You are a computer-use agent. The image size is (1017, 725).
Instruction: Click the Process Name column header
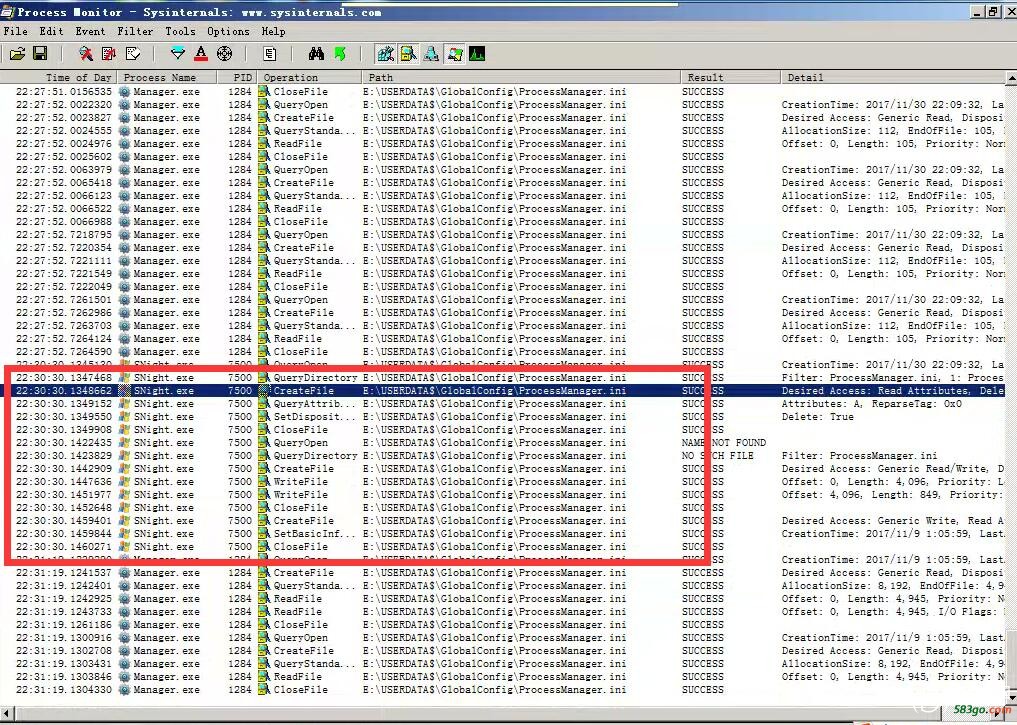click(167, 77)
